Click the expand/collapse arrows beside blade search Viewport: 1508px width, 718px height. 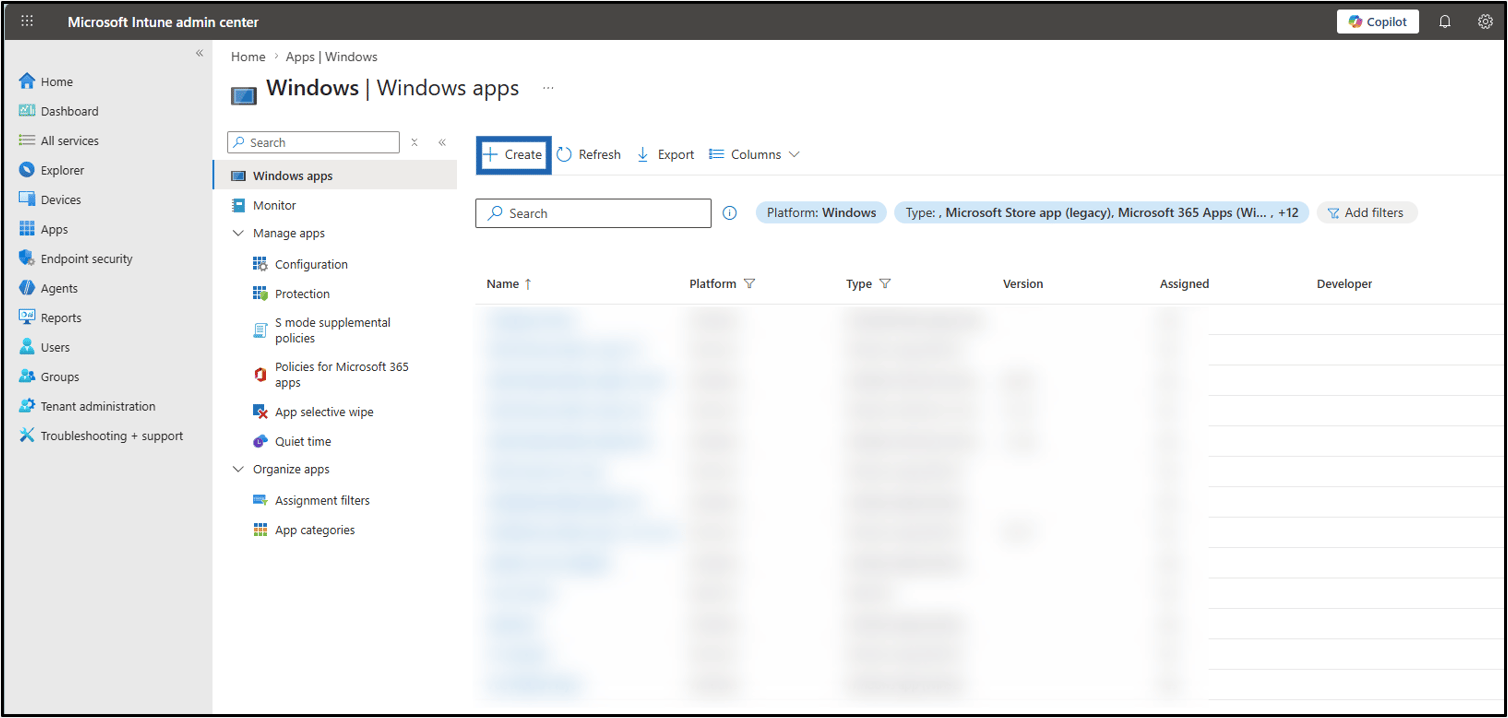414,143
